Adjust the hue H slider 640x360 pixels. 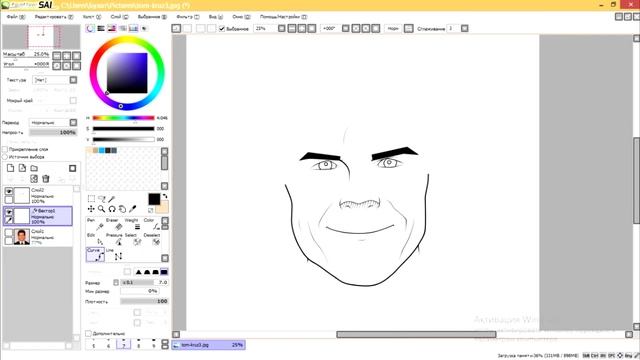[123, 118]
